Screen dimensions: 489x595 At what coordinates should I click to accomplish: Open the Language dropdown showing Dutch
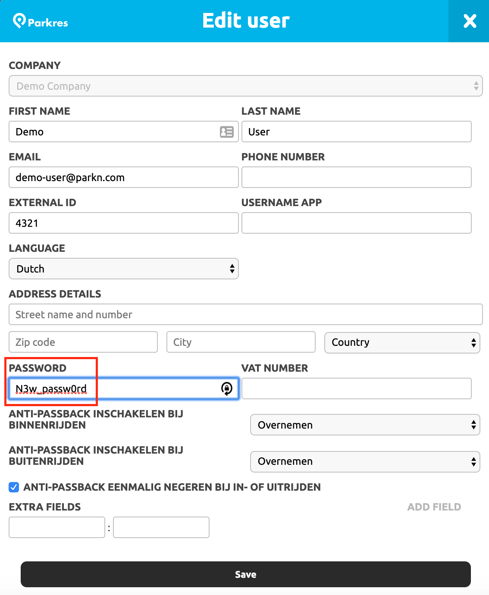click(124, 269)
